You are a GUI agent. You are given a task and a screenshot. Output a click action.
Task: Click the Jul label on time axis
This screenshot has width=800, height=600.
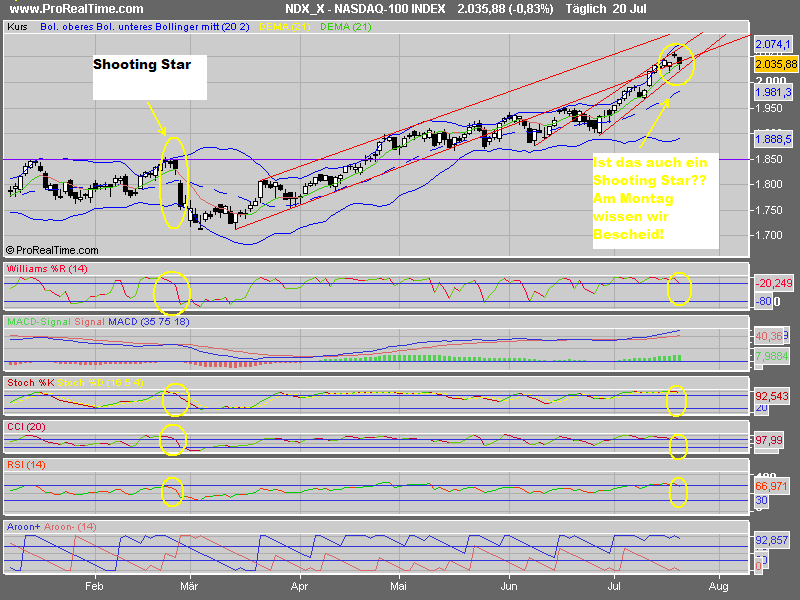614,586
